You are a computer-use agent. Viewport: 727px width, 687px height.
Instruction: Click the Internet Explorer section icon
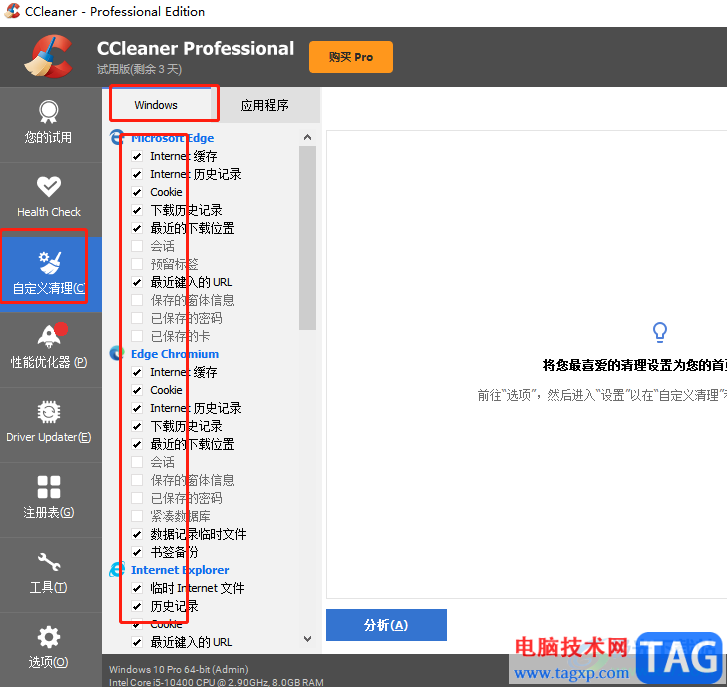pyautogui.click(x=116, y=570)
